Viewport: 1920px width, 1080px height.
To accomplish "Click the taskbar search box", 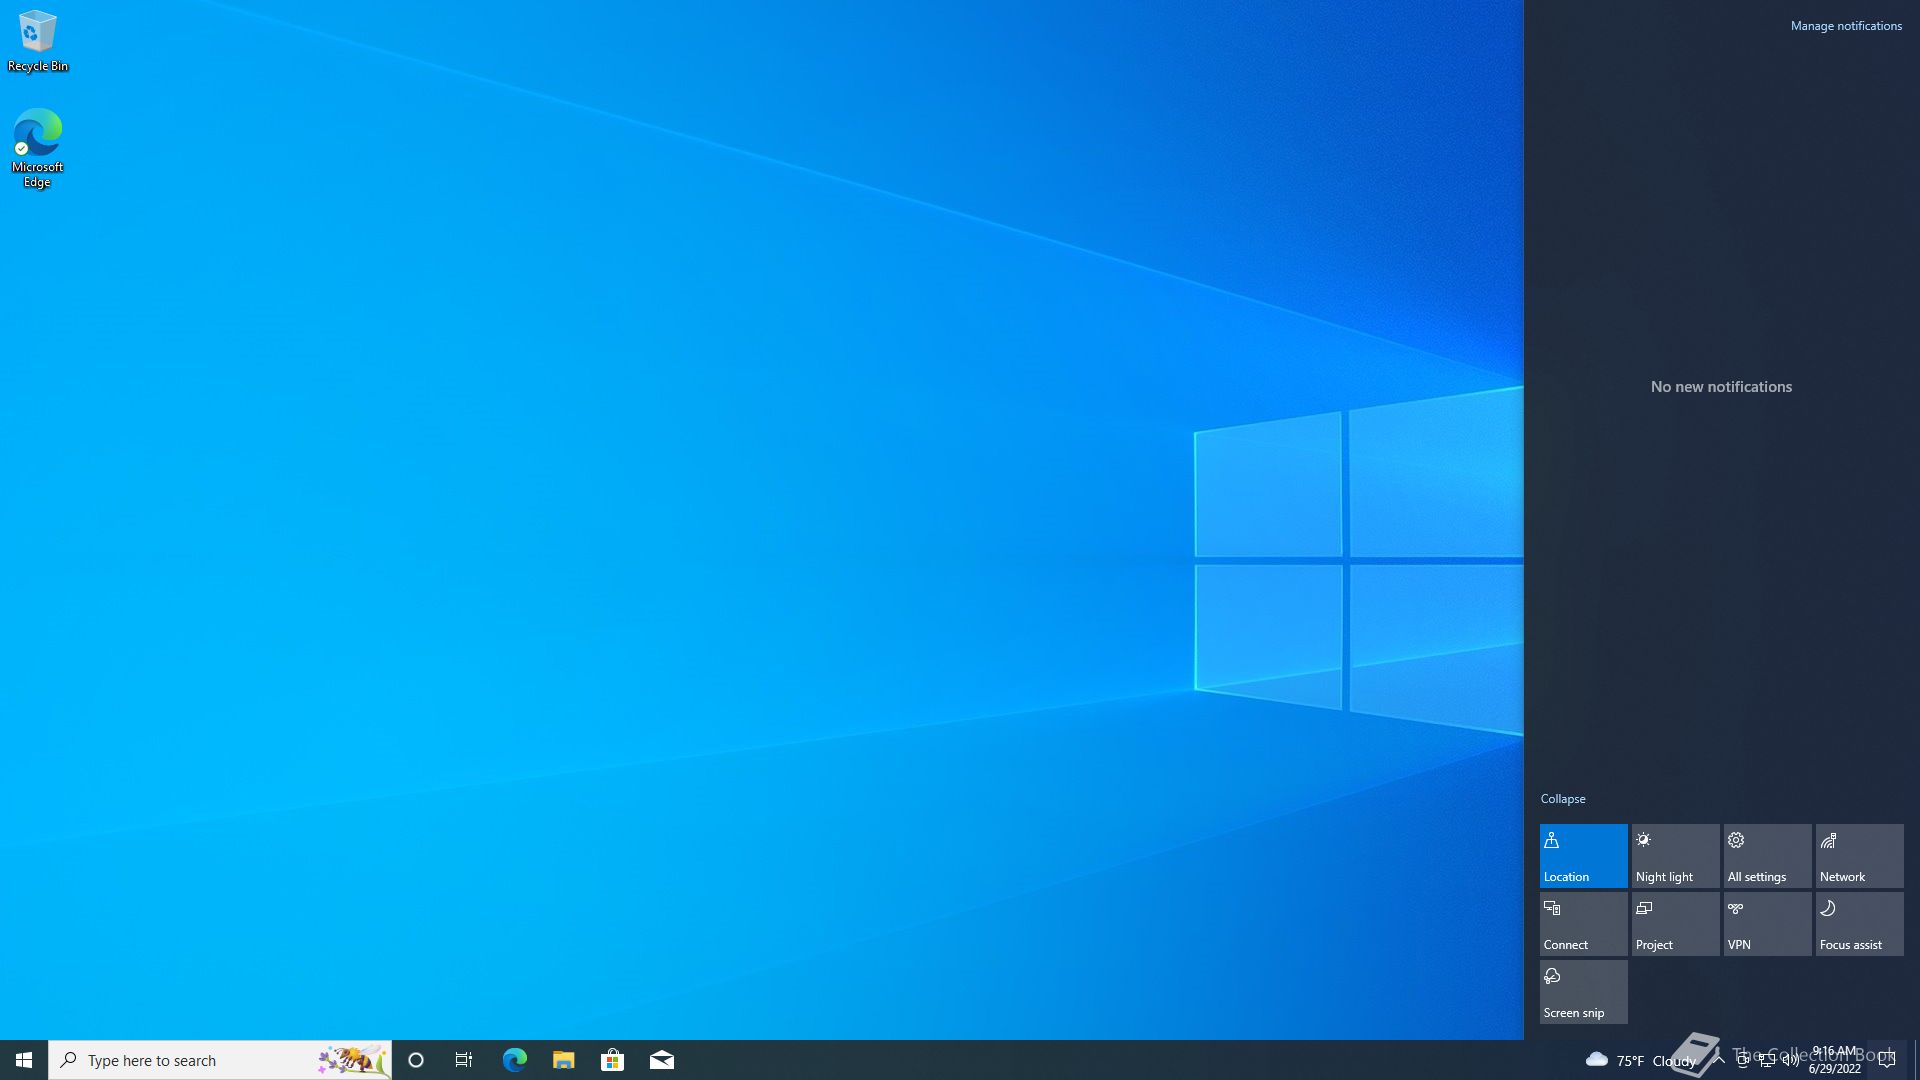I will tap(200, 1060).
